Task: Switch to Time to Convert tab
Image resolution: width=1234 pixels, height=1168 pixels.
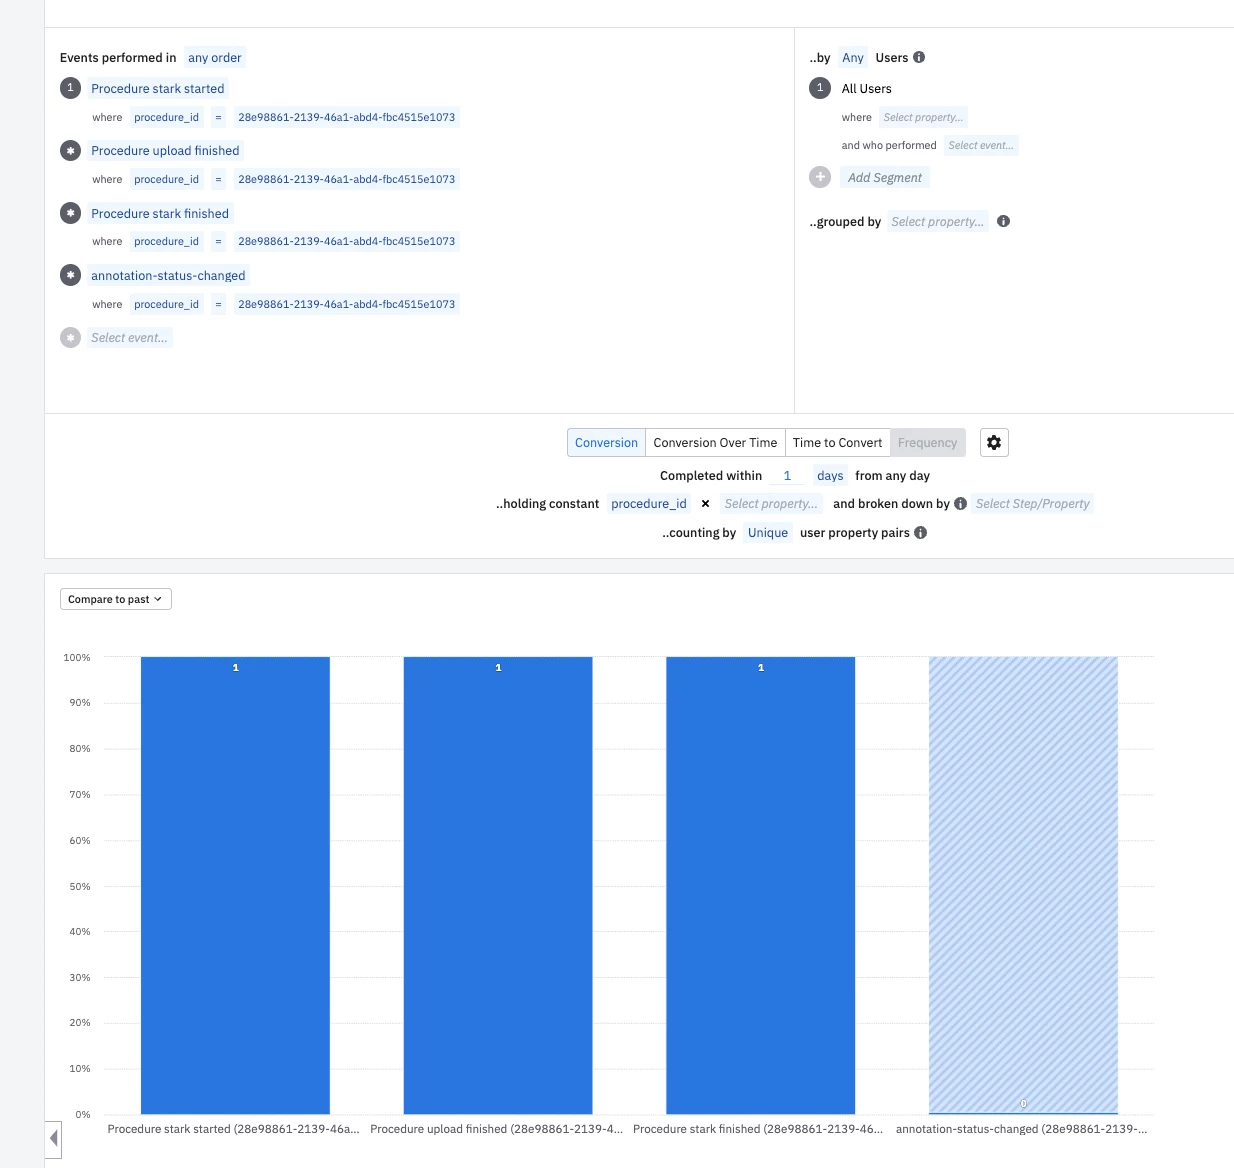Action: 837,443
